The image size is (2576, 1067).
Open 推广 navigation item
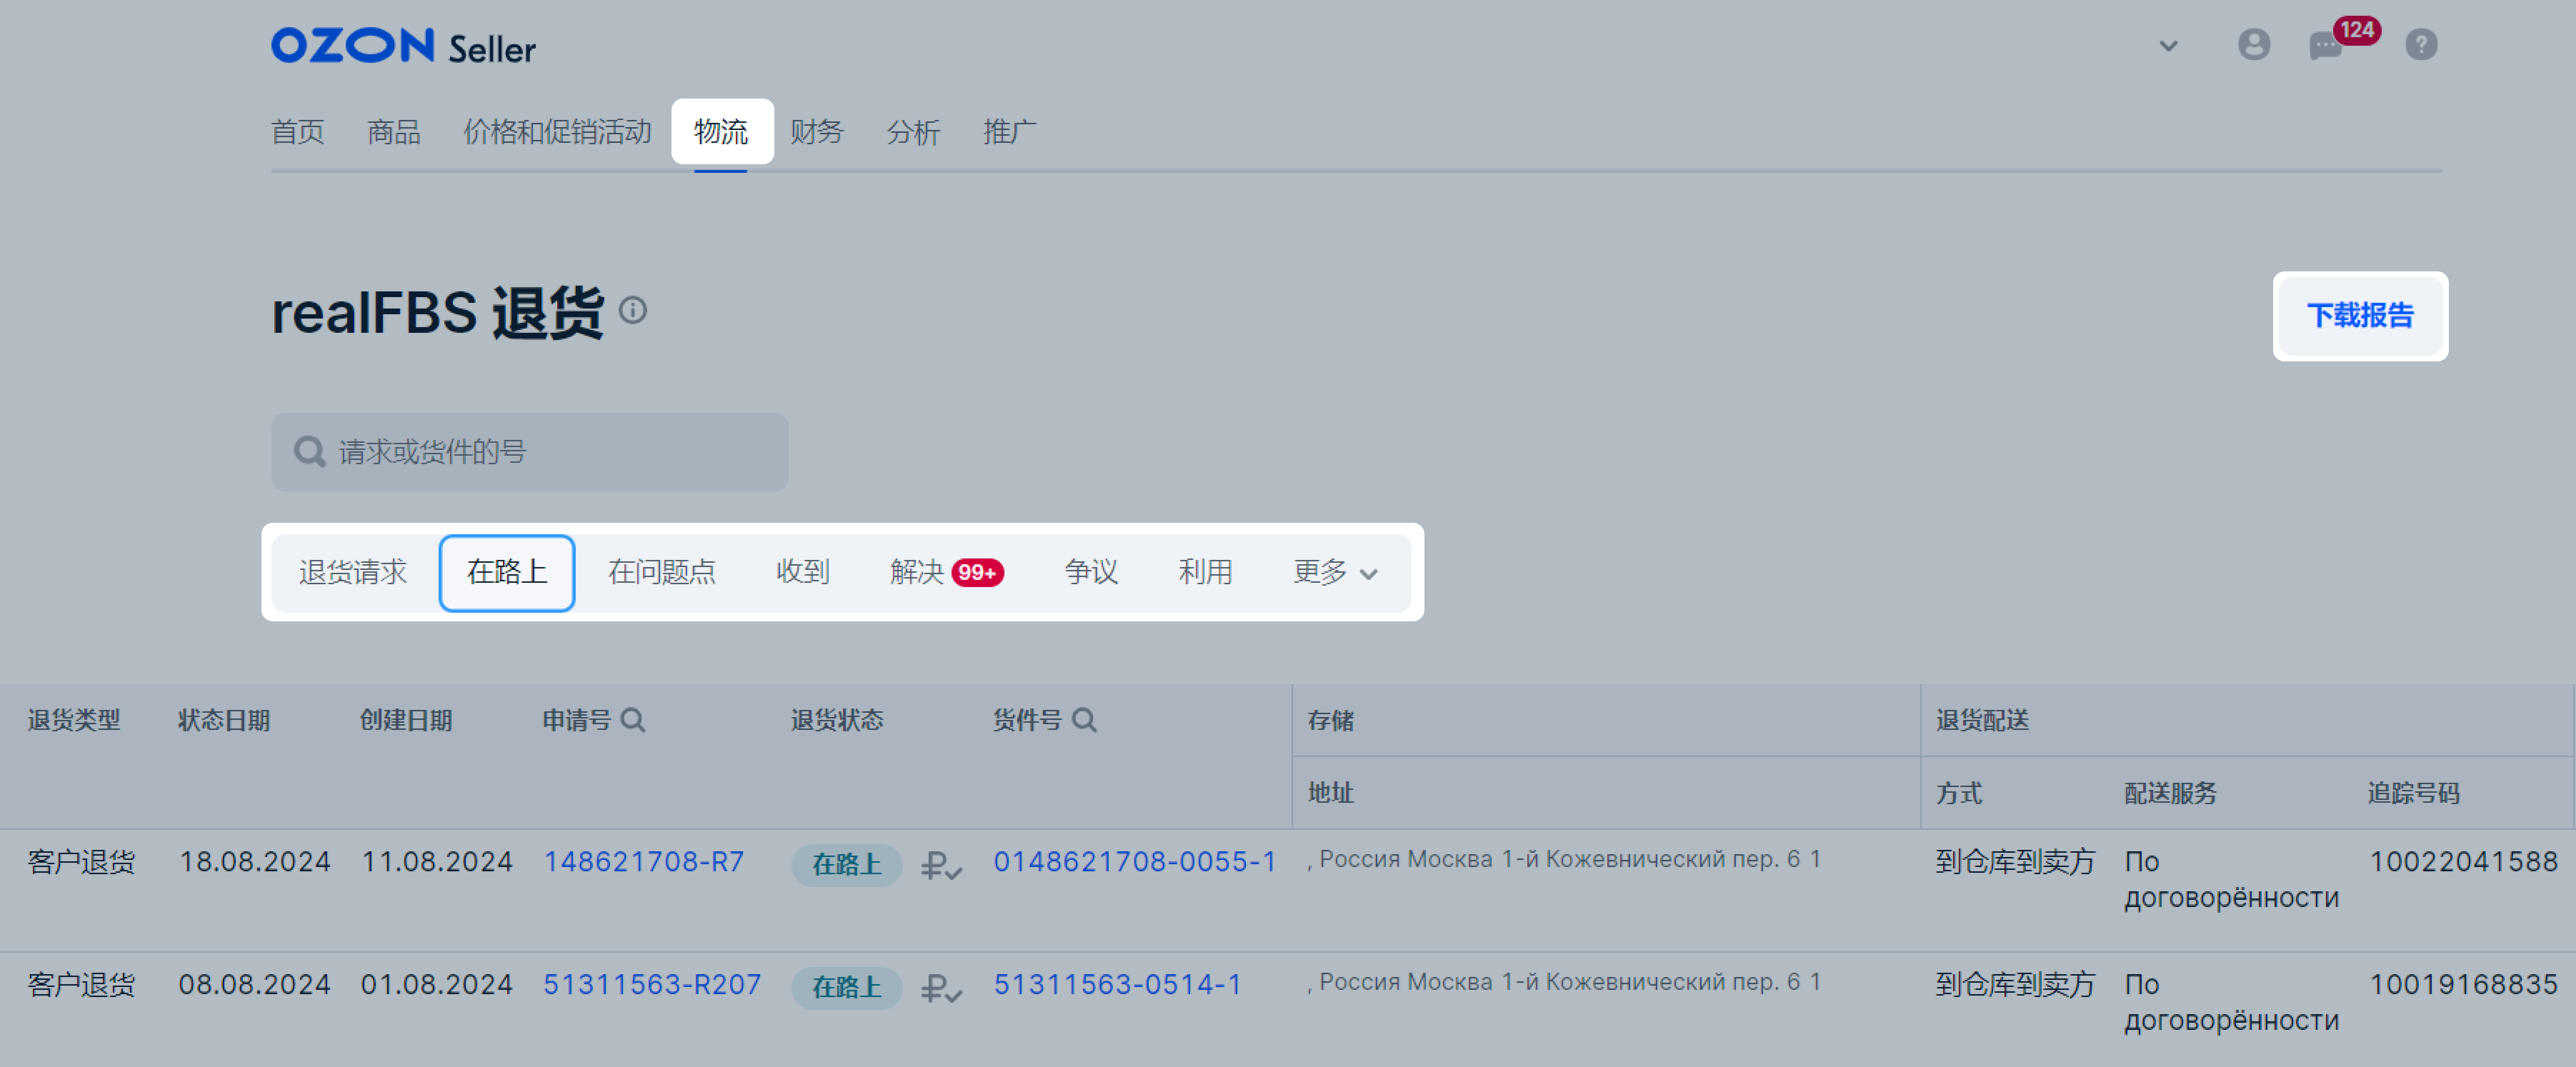[x=1009, y=132]
